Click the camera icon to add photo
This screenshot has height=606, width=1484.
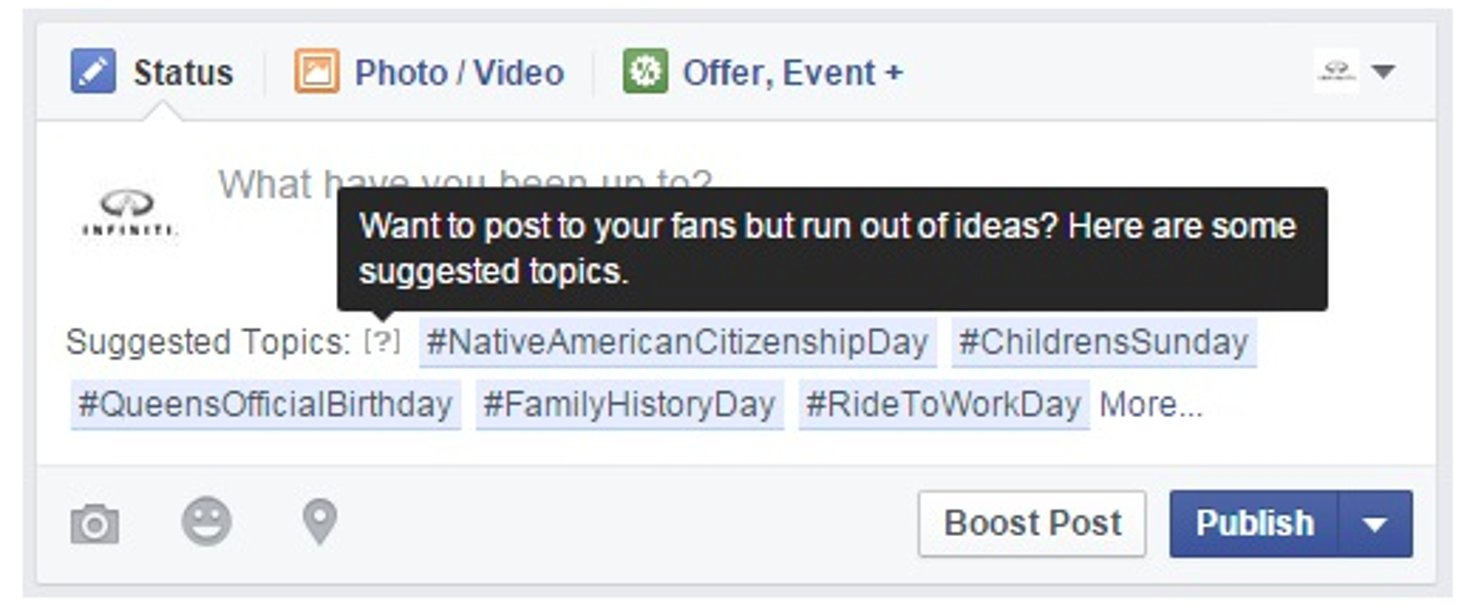click(95, 524)
